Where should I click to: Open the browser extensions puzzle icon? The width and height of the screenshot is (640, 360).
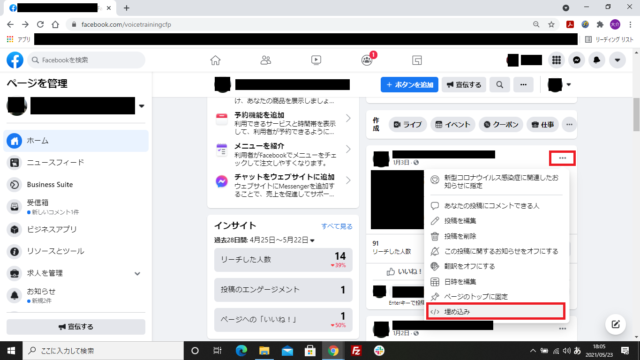click(x=600, y=24)
